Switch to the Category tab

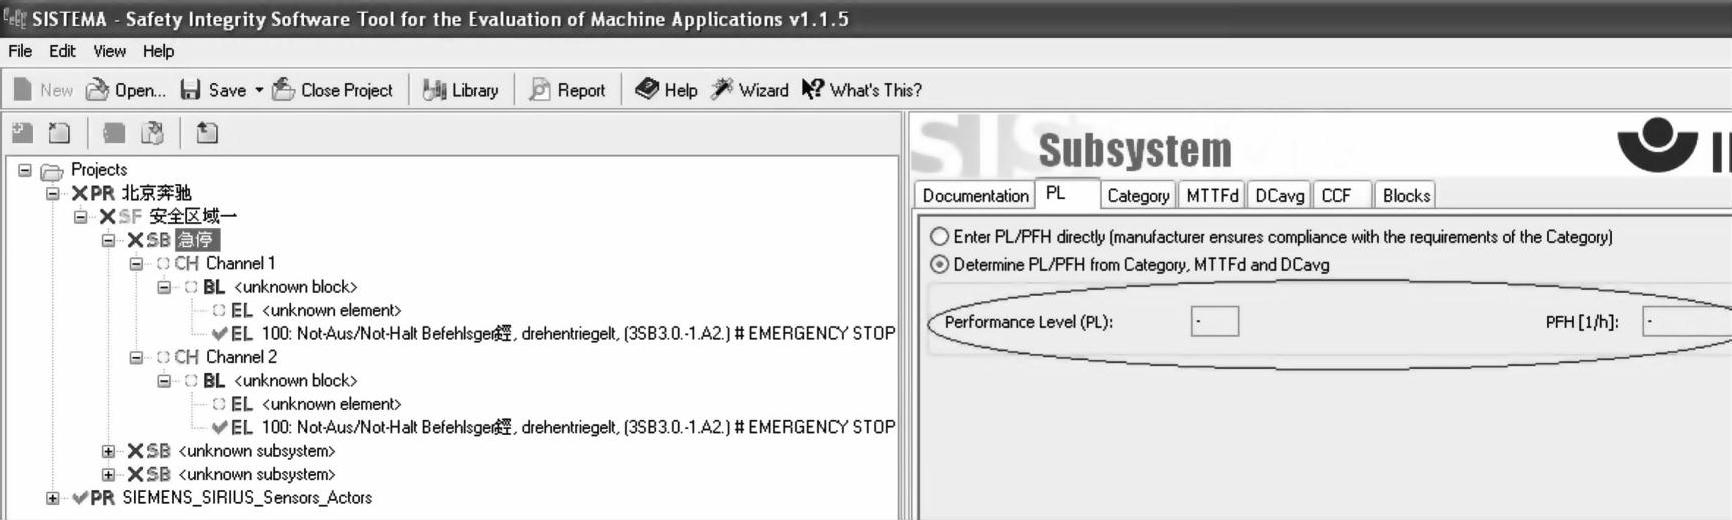[x=1138, y=195]
